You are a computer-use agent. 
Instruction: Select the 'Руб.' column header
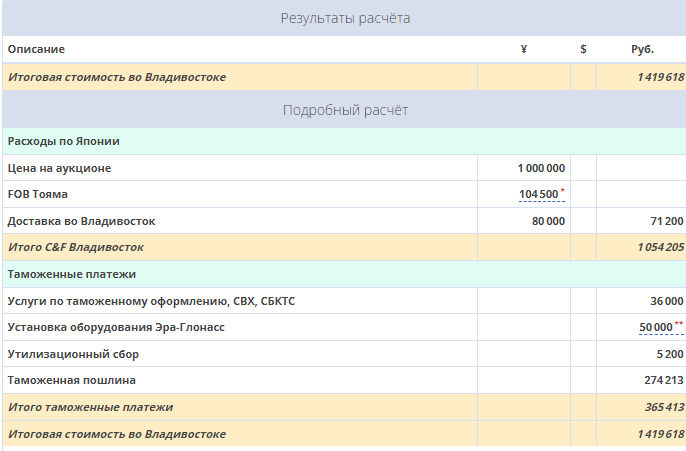(x=642, y=49)
